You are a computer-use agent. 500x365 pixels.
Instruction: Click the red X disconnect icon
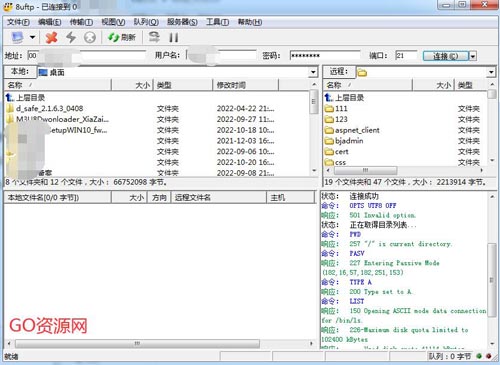click(x=51, y=37)
